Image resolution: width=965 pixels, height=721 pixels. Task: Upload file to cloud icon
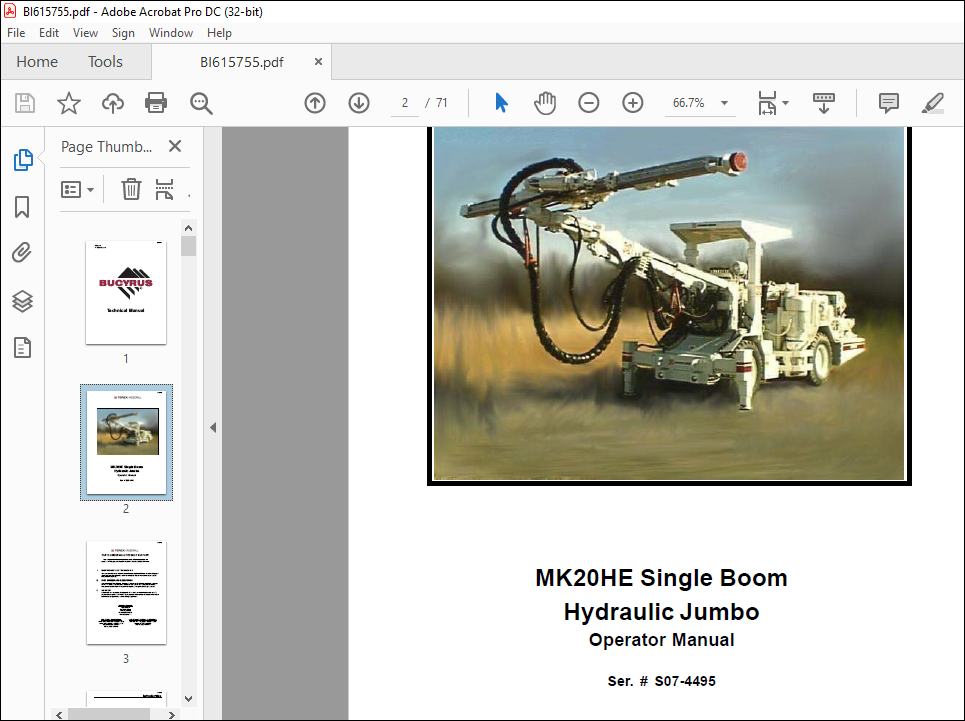pos(113,103)
